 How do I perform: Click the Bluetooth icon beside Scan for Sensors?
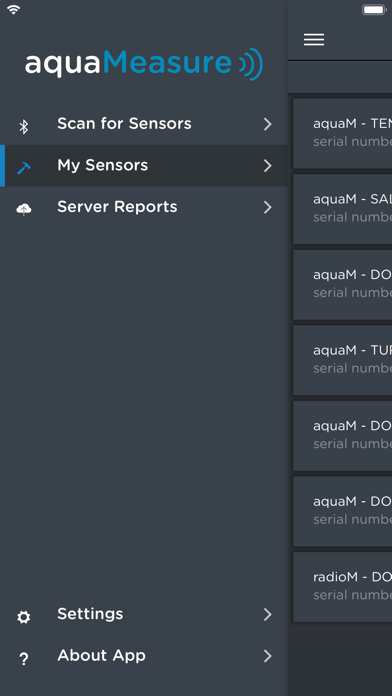point(24,127)
